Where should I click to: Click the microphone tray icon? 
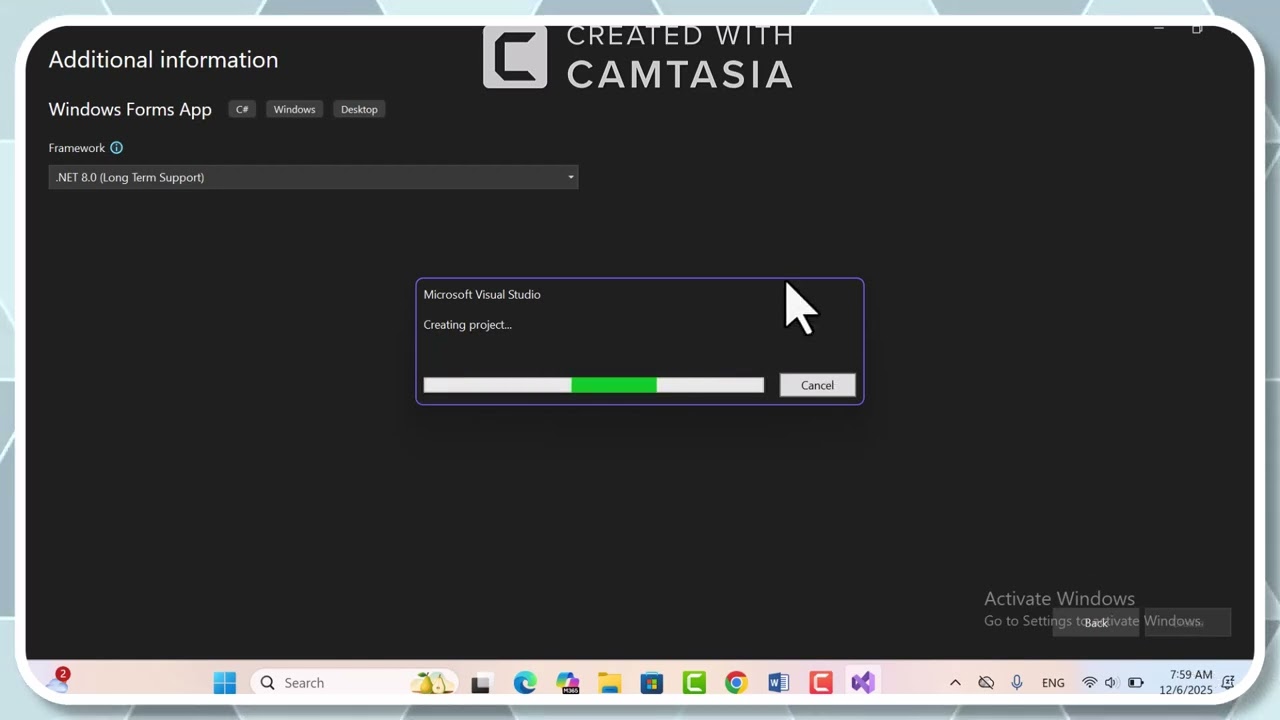pyautogui.click(x=1017, y=683)
